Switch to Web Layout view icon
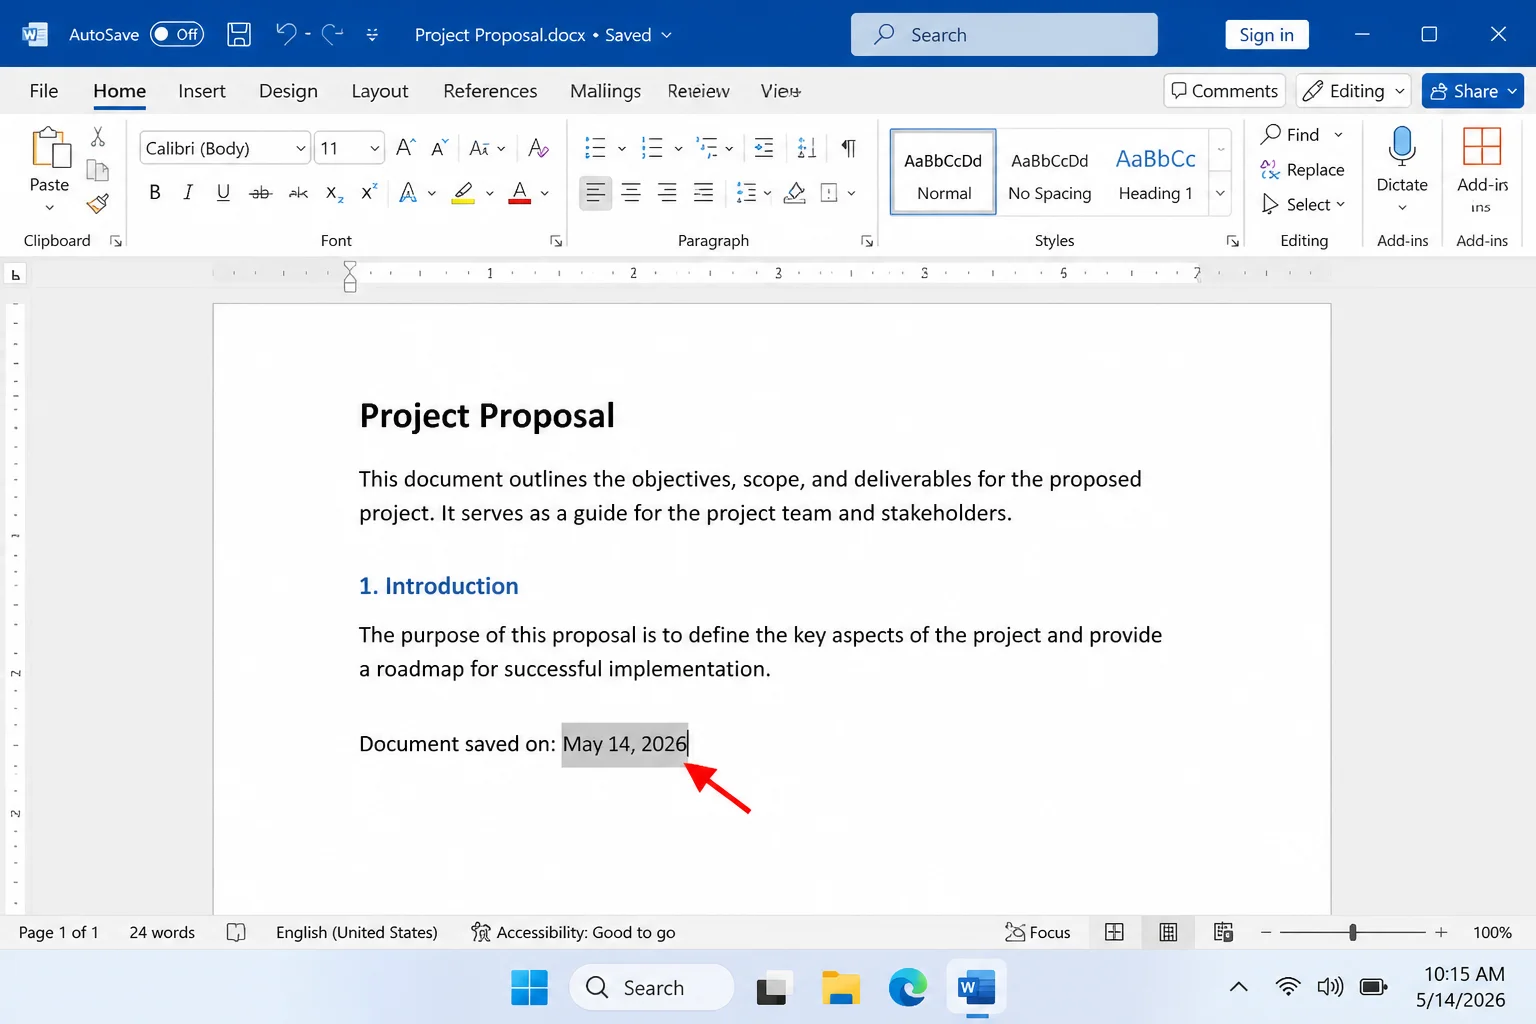Viewport: 1536px width, 1024px height. coord(1223,932)
